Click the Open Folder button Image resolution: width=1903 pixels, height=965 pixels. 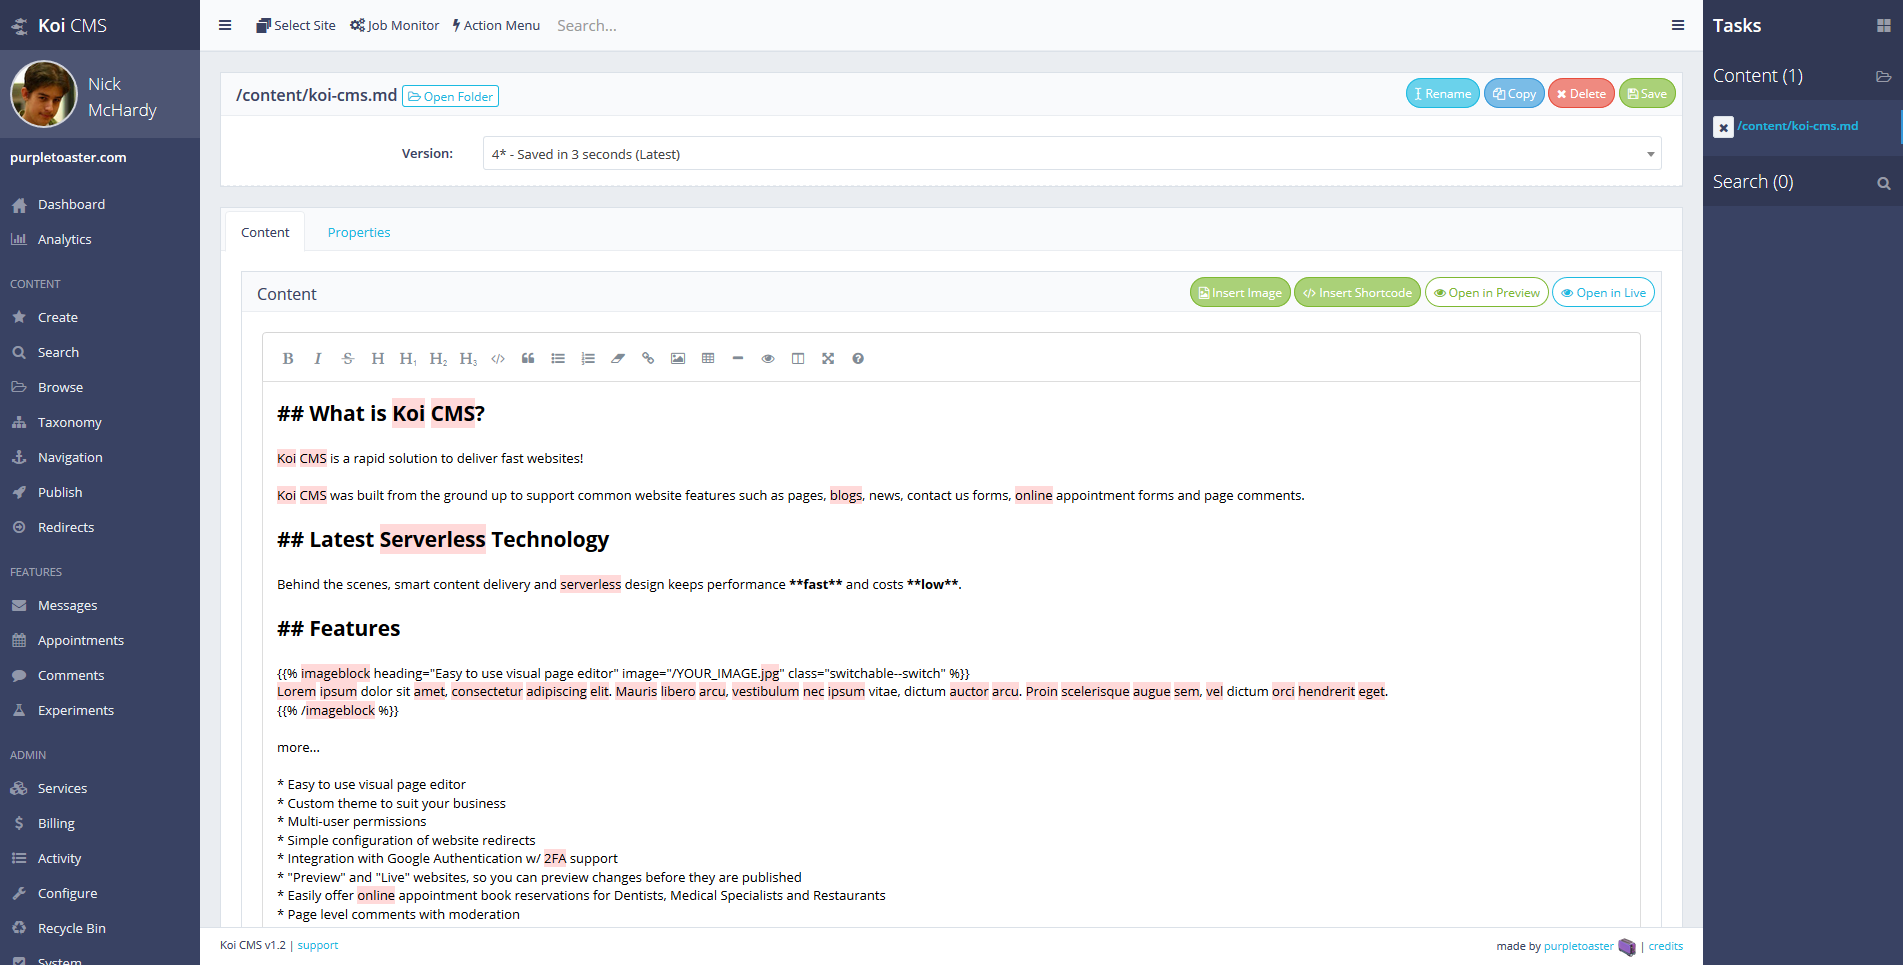tap(450, 96)
